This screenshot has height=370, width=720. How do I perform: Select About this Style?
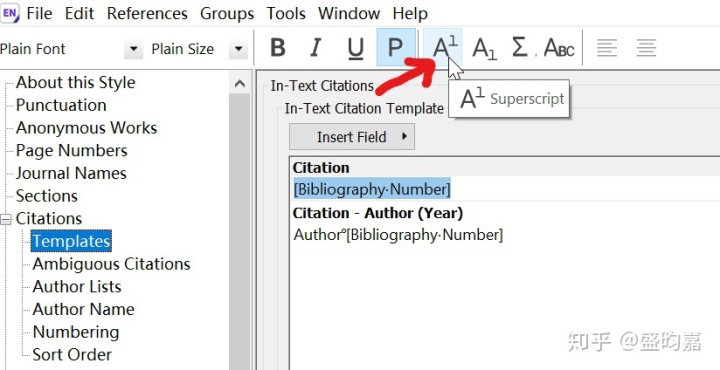pyautogui.click(x=75, y=83)
